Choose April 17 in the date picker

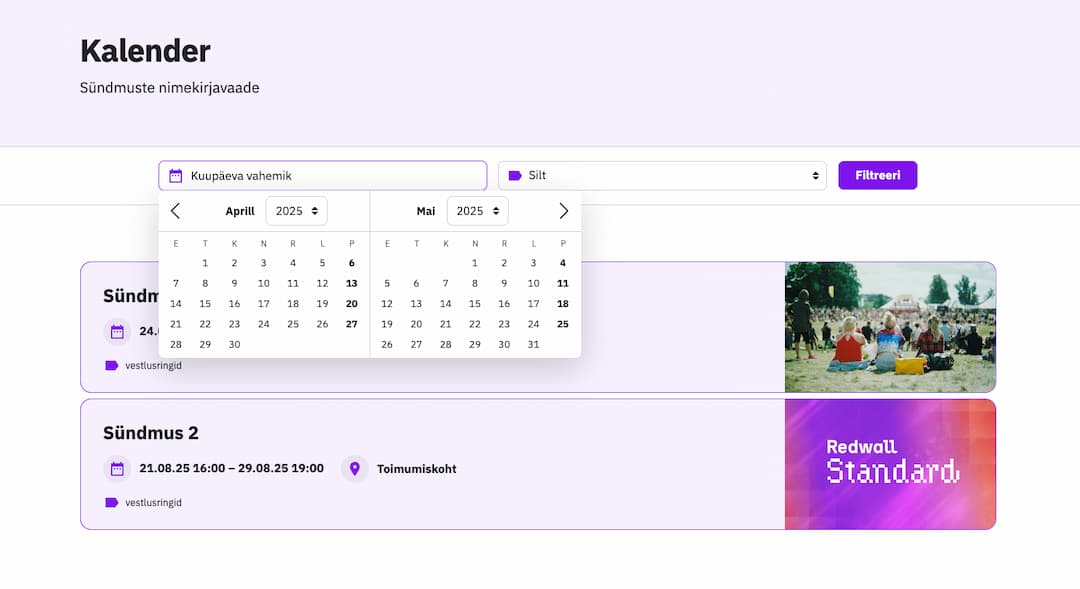pos(264,304)
